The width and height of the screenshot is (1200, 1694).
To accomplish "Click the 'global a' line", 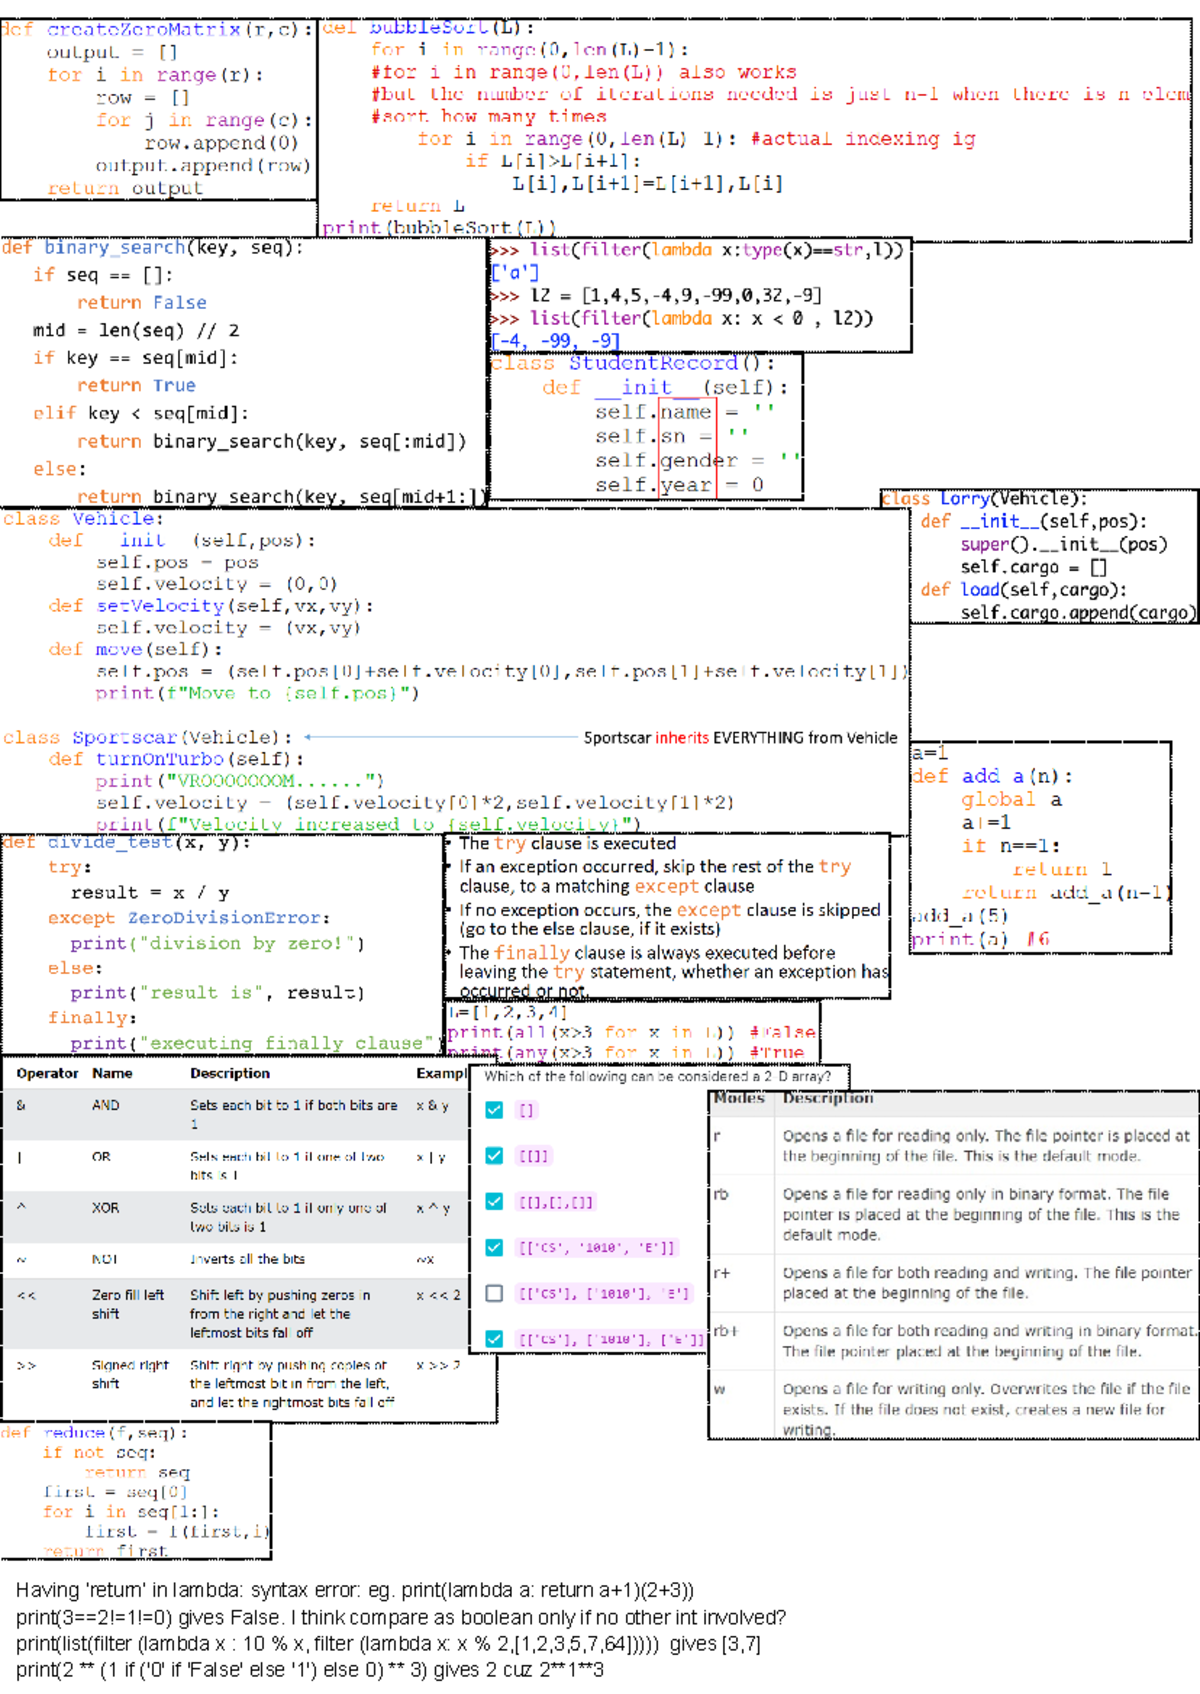I will pos(1012,800).
